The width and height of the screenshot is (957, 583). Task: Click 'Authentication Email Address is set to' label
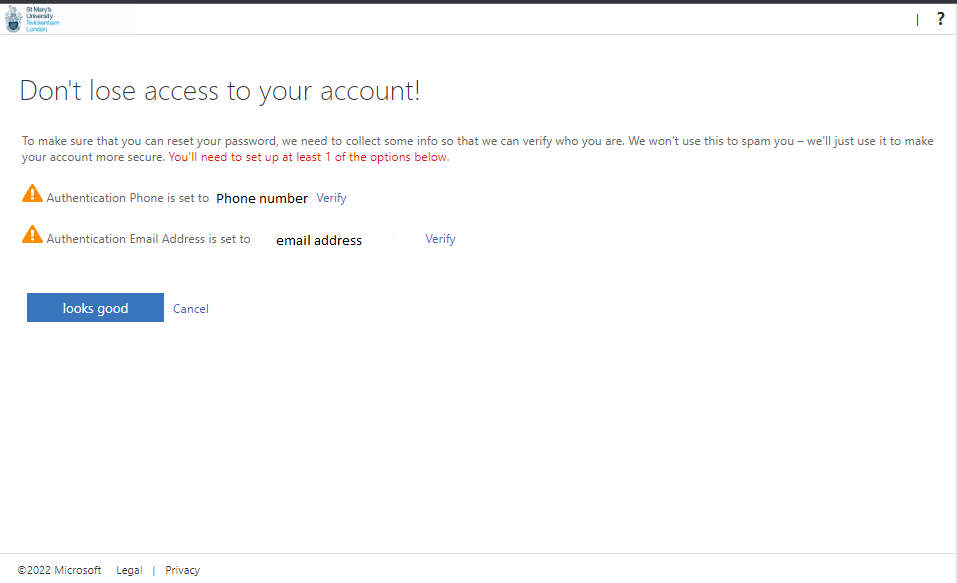pyautogui.click(x=148, y=239)
